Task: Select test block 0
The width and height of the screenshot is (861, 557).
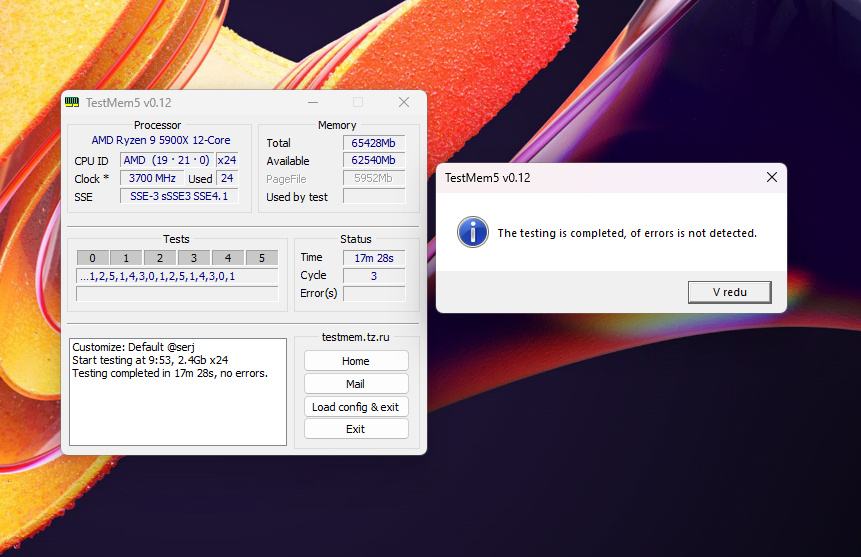Action: pos(92,258)
